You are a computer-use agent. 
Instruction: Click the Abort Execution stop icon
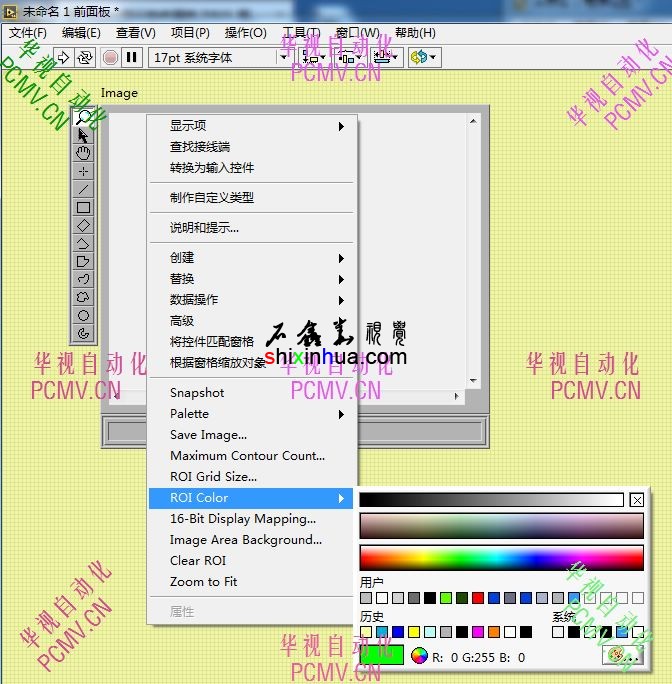coord(110,58)
